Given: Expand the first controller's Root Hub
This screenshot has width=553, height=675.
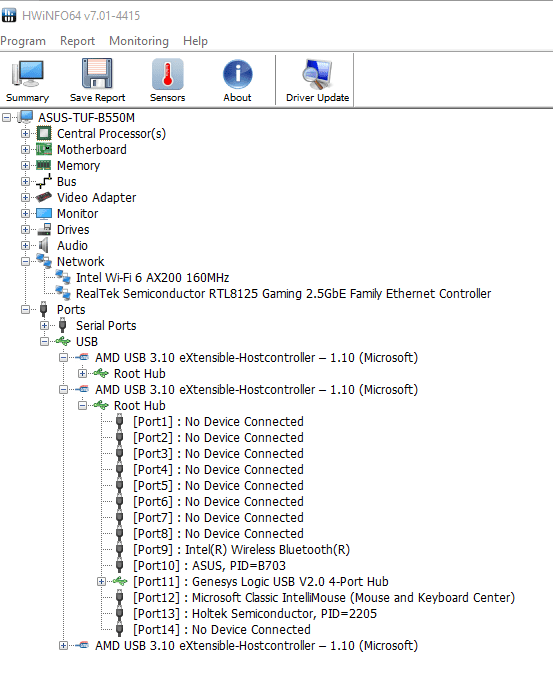Looking at the screenshot, I should click(82, 373).
